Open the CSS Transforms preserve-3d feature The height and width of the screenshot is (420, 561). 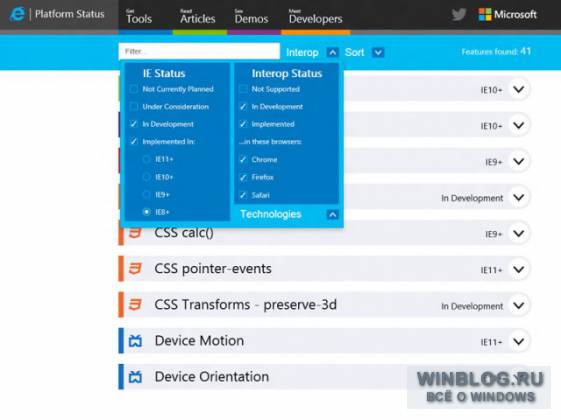(245, 305)
